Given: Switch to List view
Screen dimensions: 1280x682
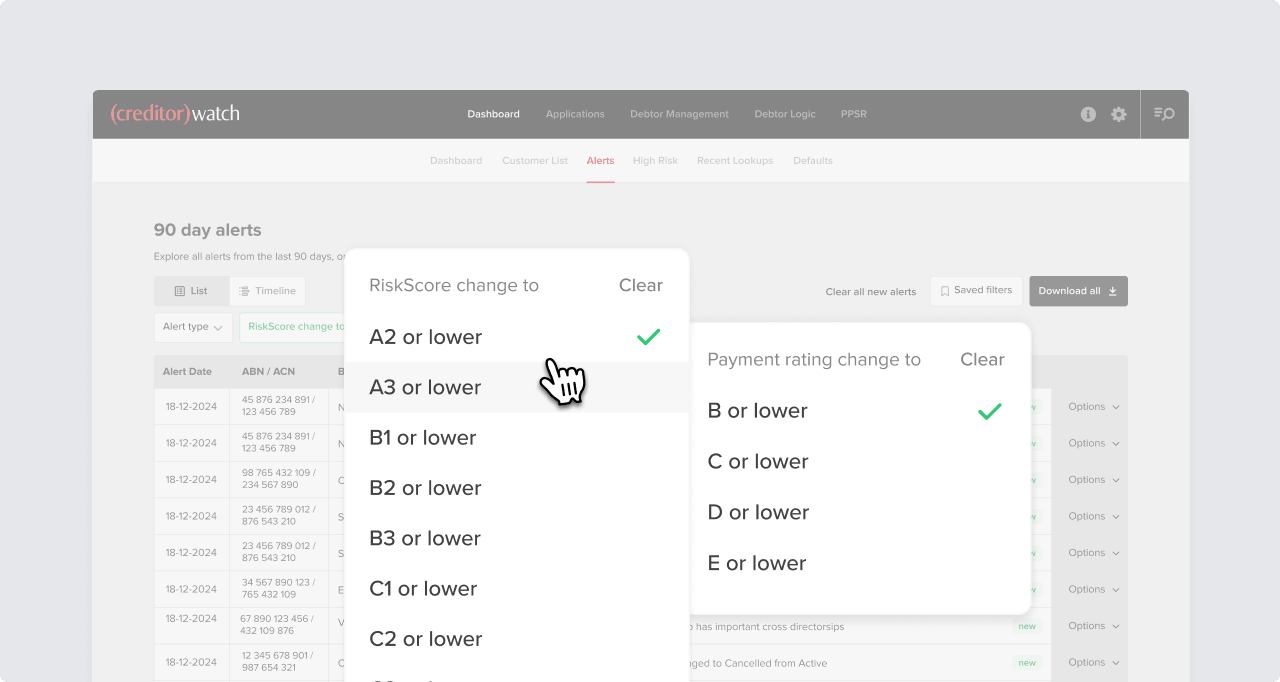Looking at the screenshot, I should click(191, 291).
